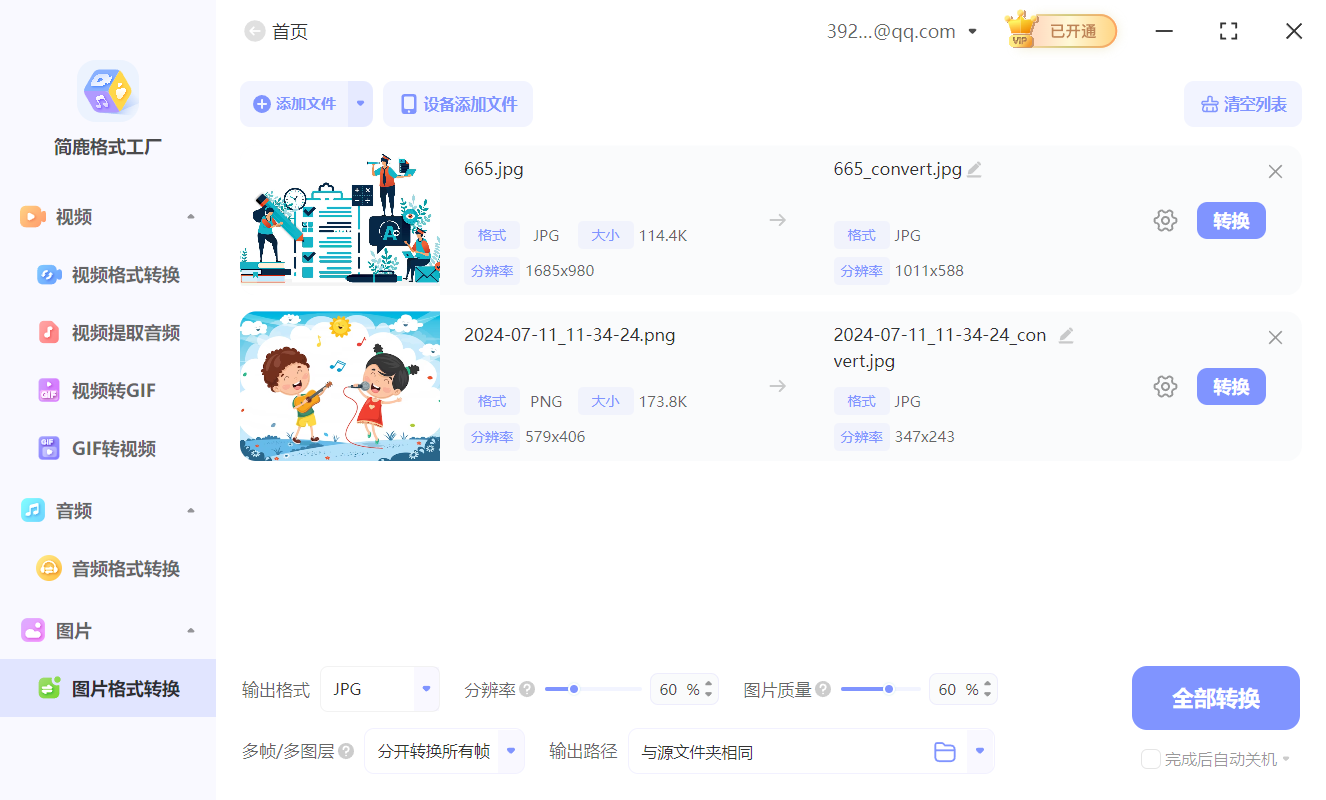Start conversion with 全部转换 button
This screenshot has width=1326, height=800.
click(1215, 697)
